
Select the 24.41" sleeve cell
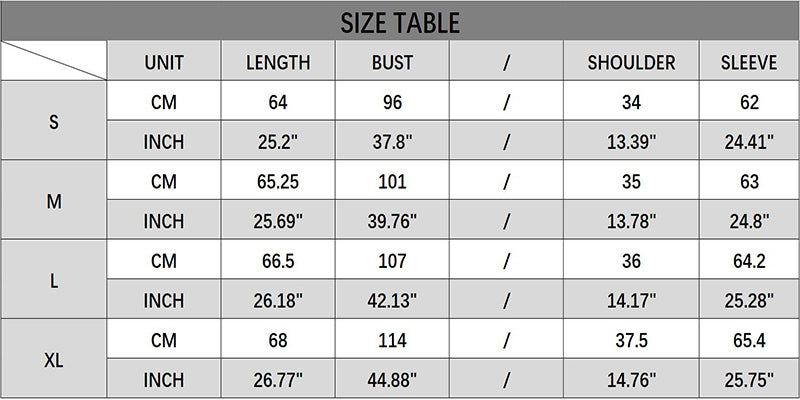(749, 142)
